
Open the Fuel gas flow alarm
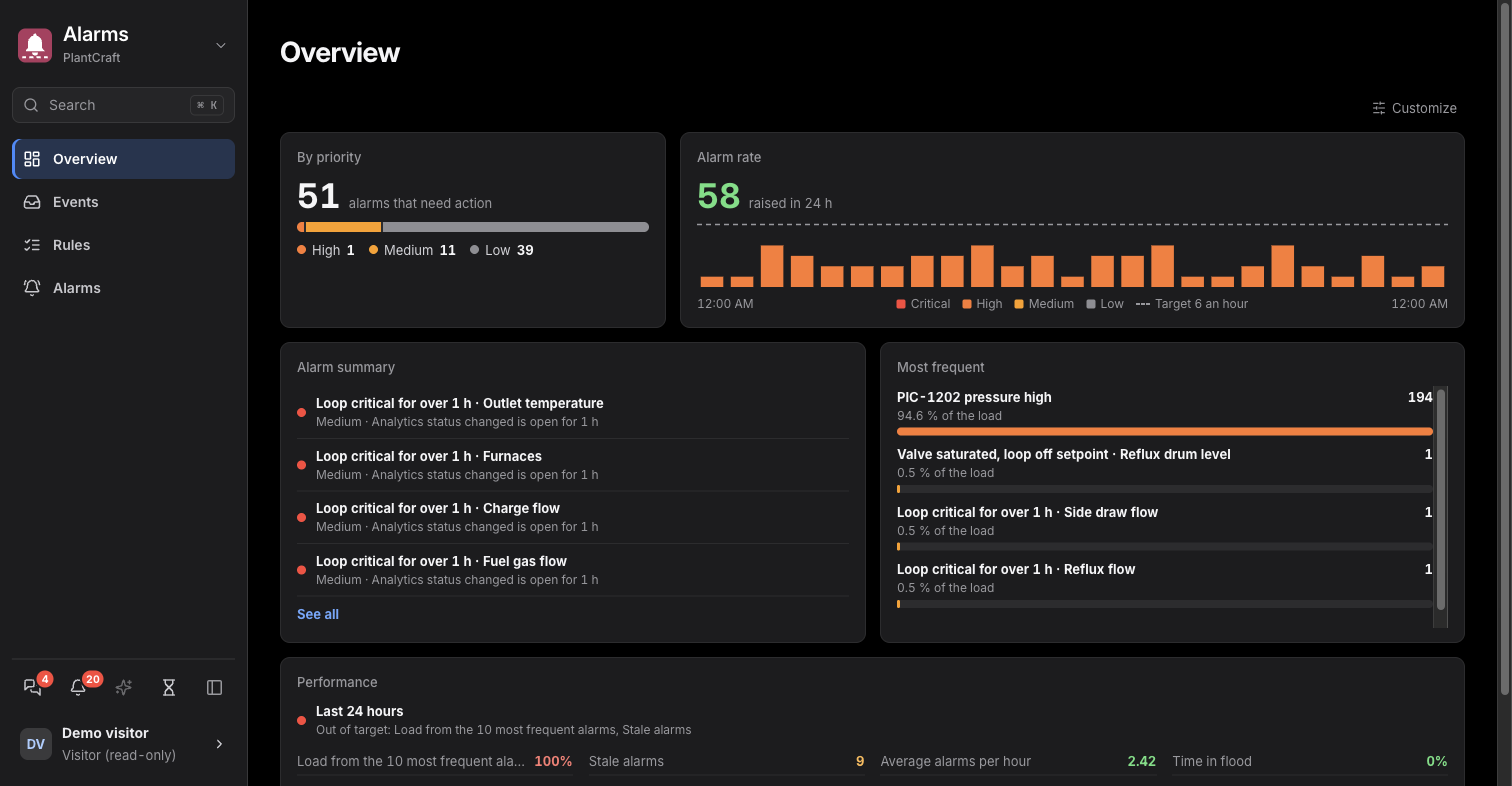tap(572, 570)
